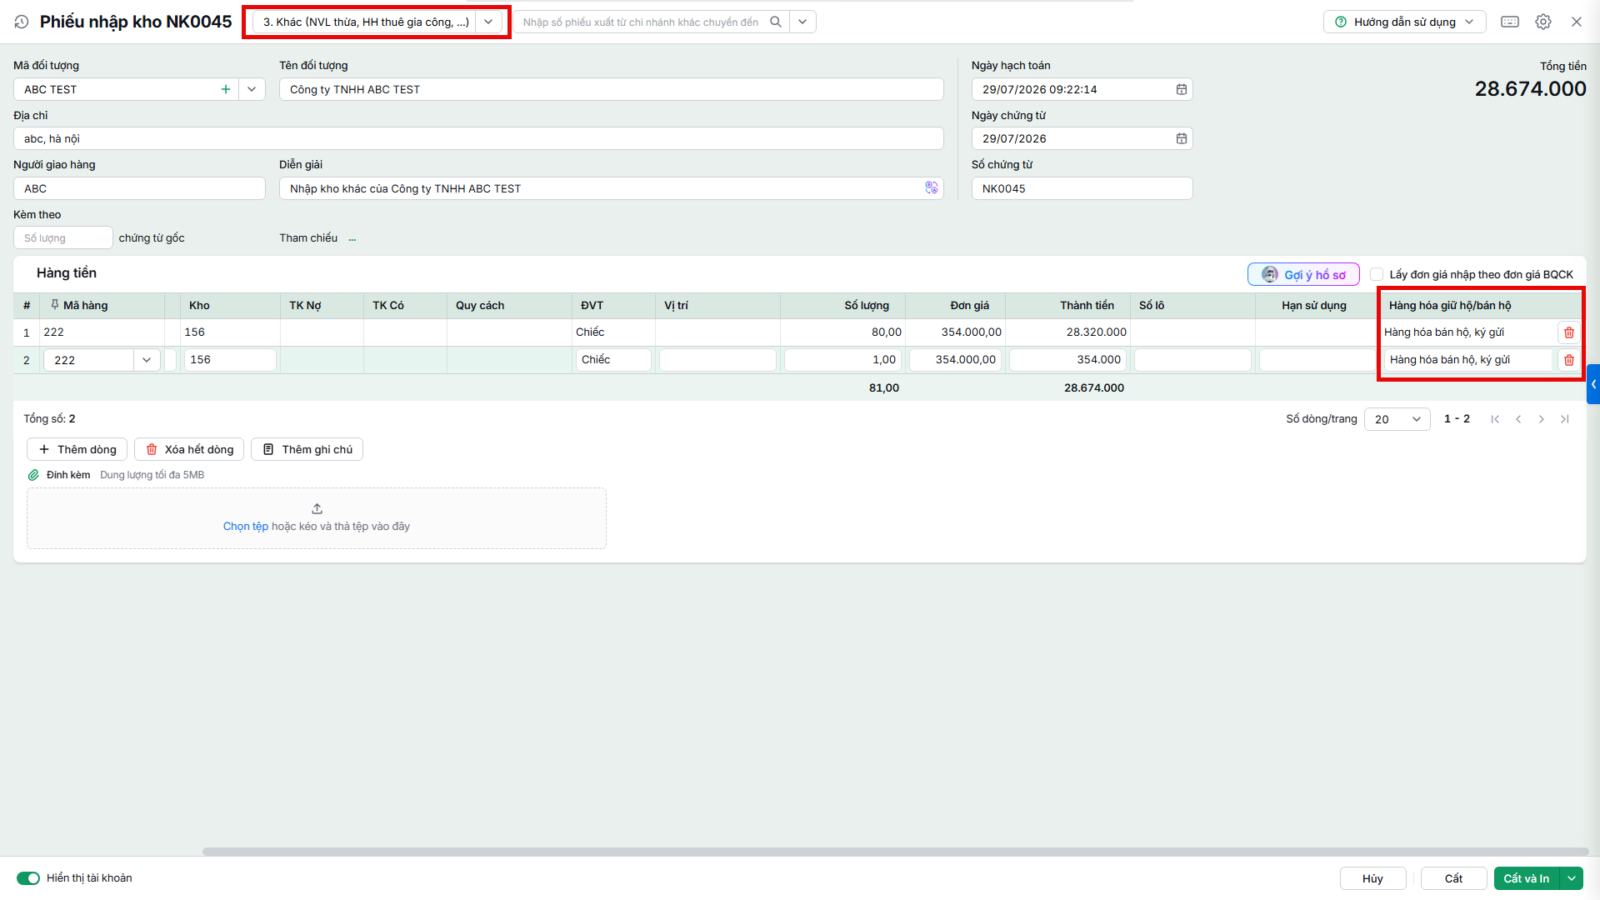The image size is (1600, 900).
Task: Click the Thêm dòng button
Action: click(77, 449)
